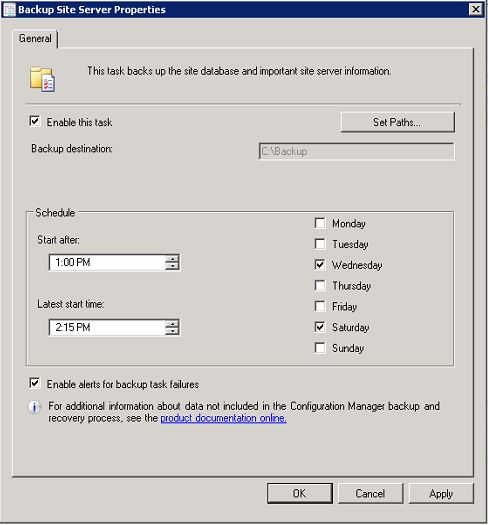Uncheck the Wednesday checkbox
This screenshot has height=525, width=488.
click(320, 265)
